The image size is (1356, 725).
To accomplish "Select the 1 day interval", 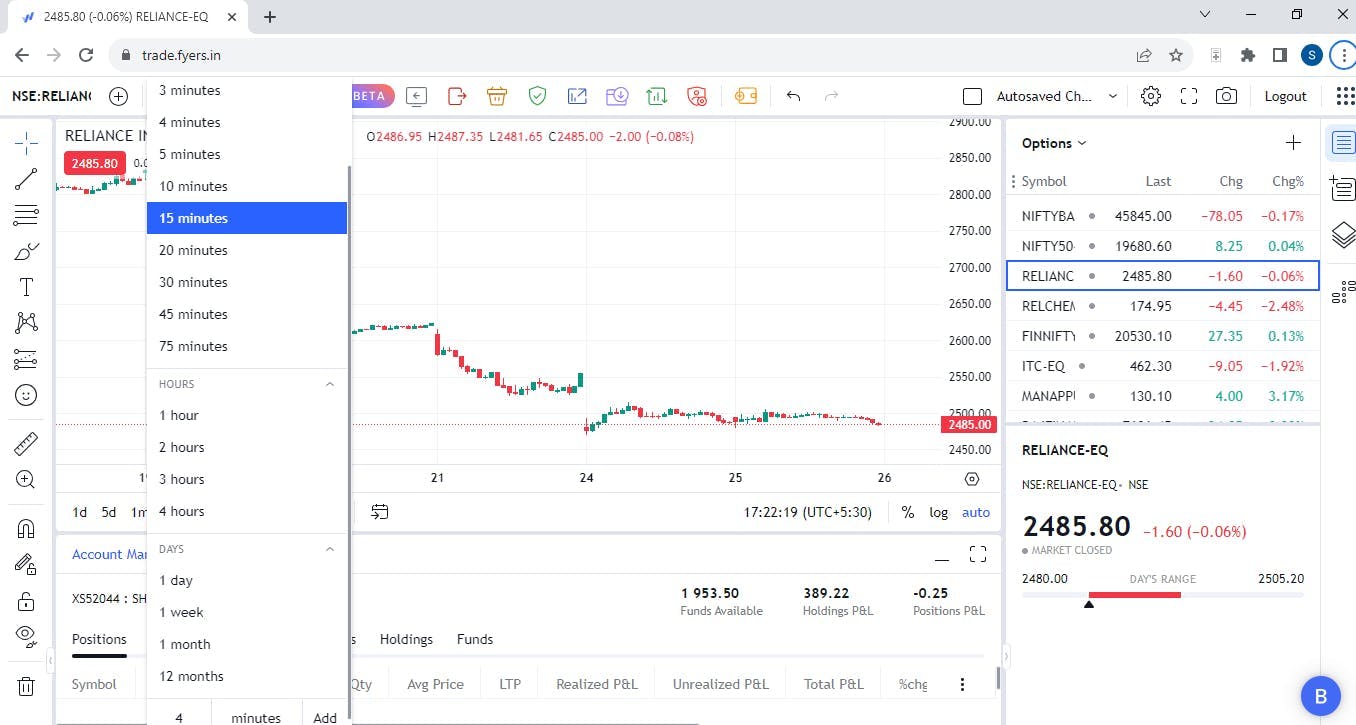I will [x=247, y=580].
